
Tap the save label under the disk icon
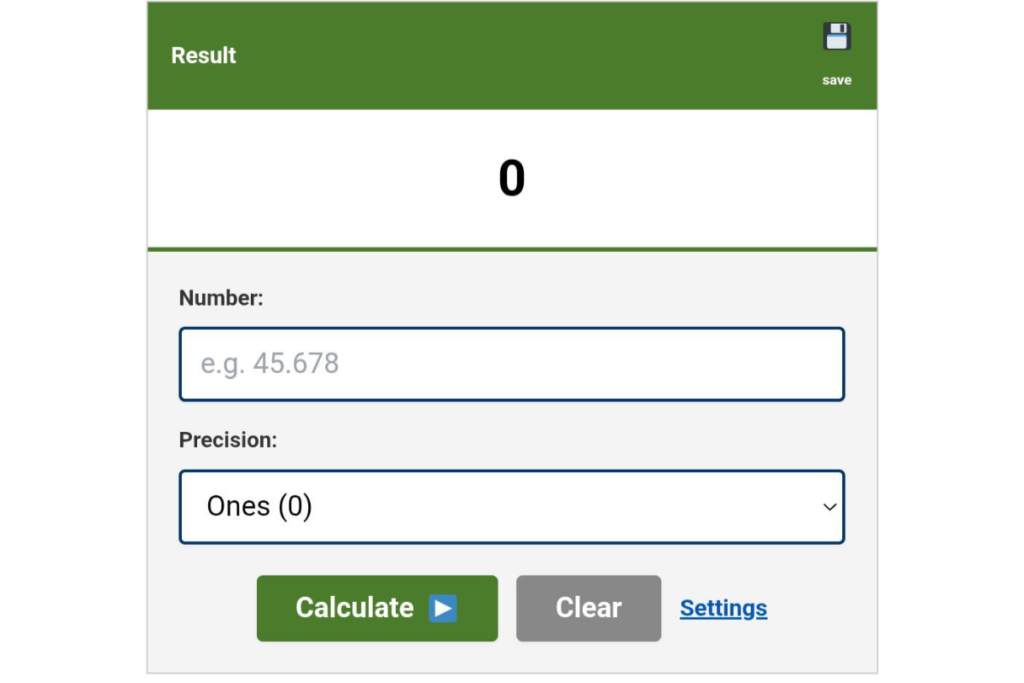837,79
